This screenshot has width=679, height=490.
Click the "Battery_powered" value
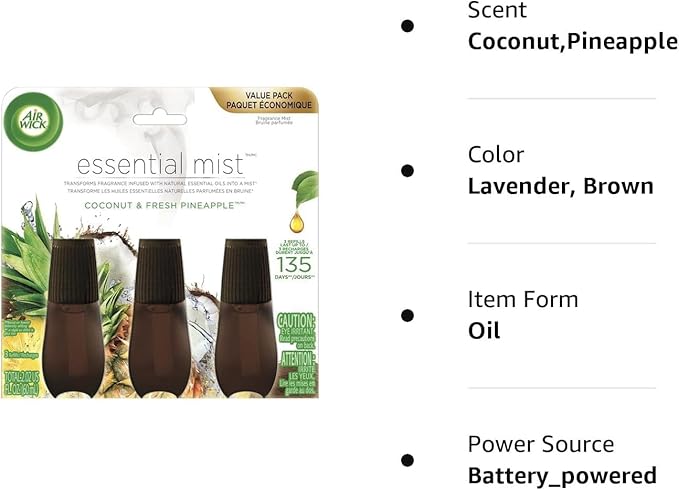click(562, 476)
